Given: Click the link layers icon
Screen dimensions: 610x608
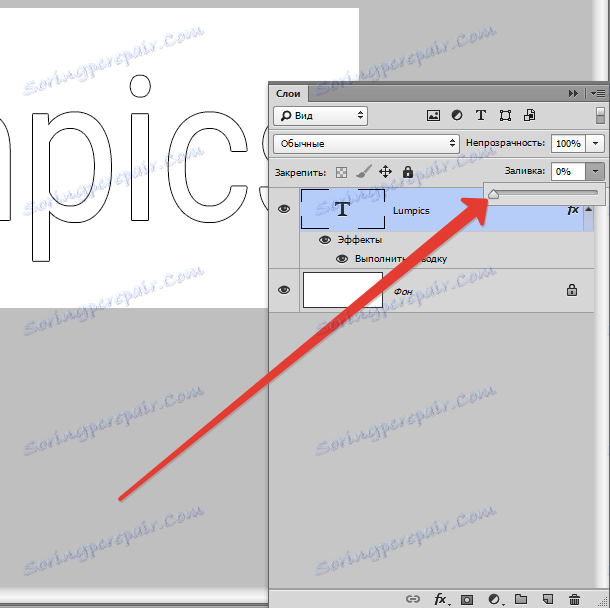Looking at the screenshot, I should click(x=412, y=599).
